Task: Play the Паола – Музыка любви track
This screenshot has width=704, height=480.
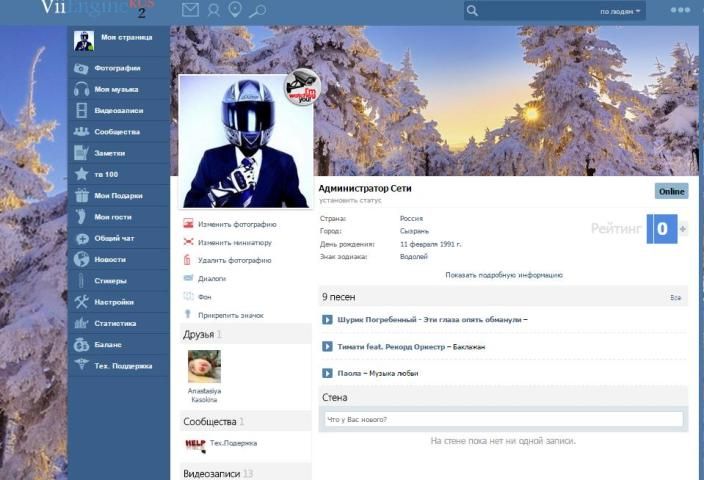Action: [327, 373]
